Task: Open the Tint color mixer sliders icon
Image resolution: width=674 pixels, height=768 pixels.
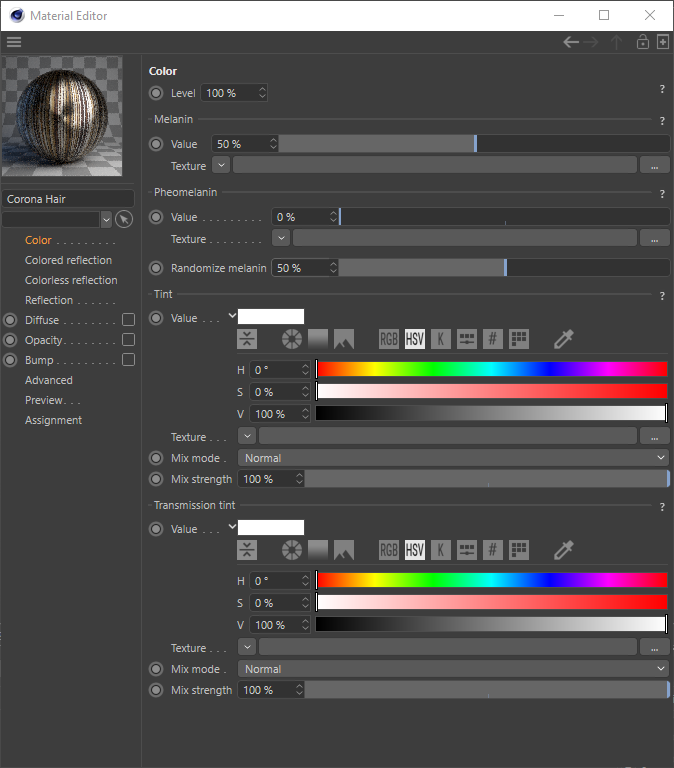Action: point(467,339)
